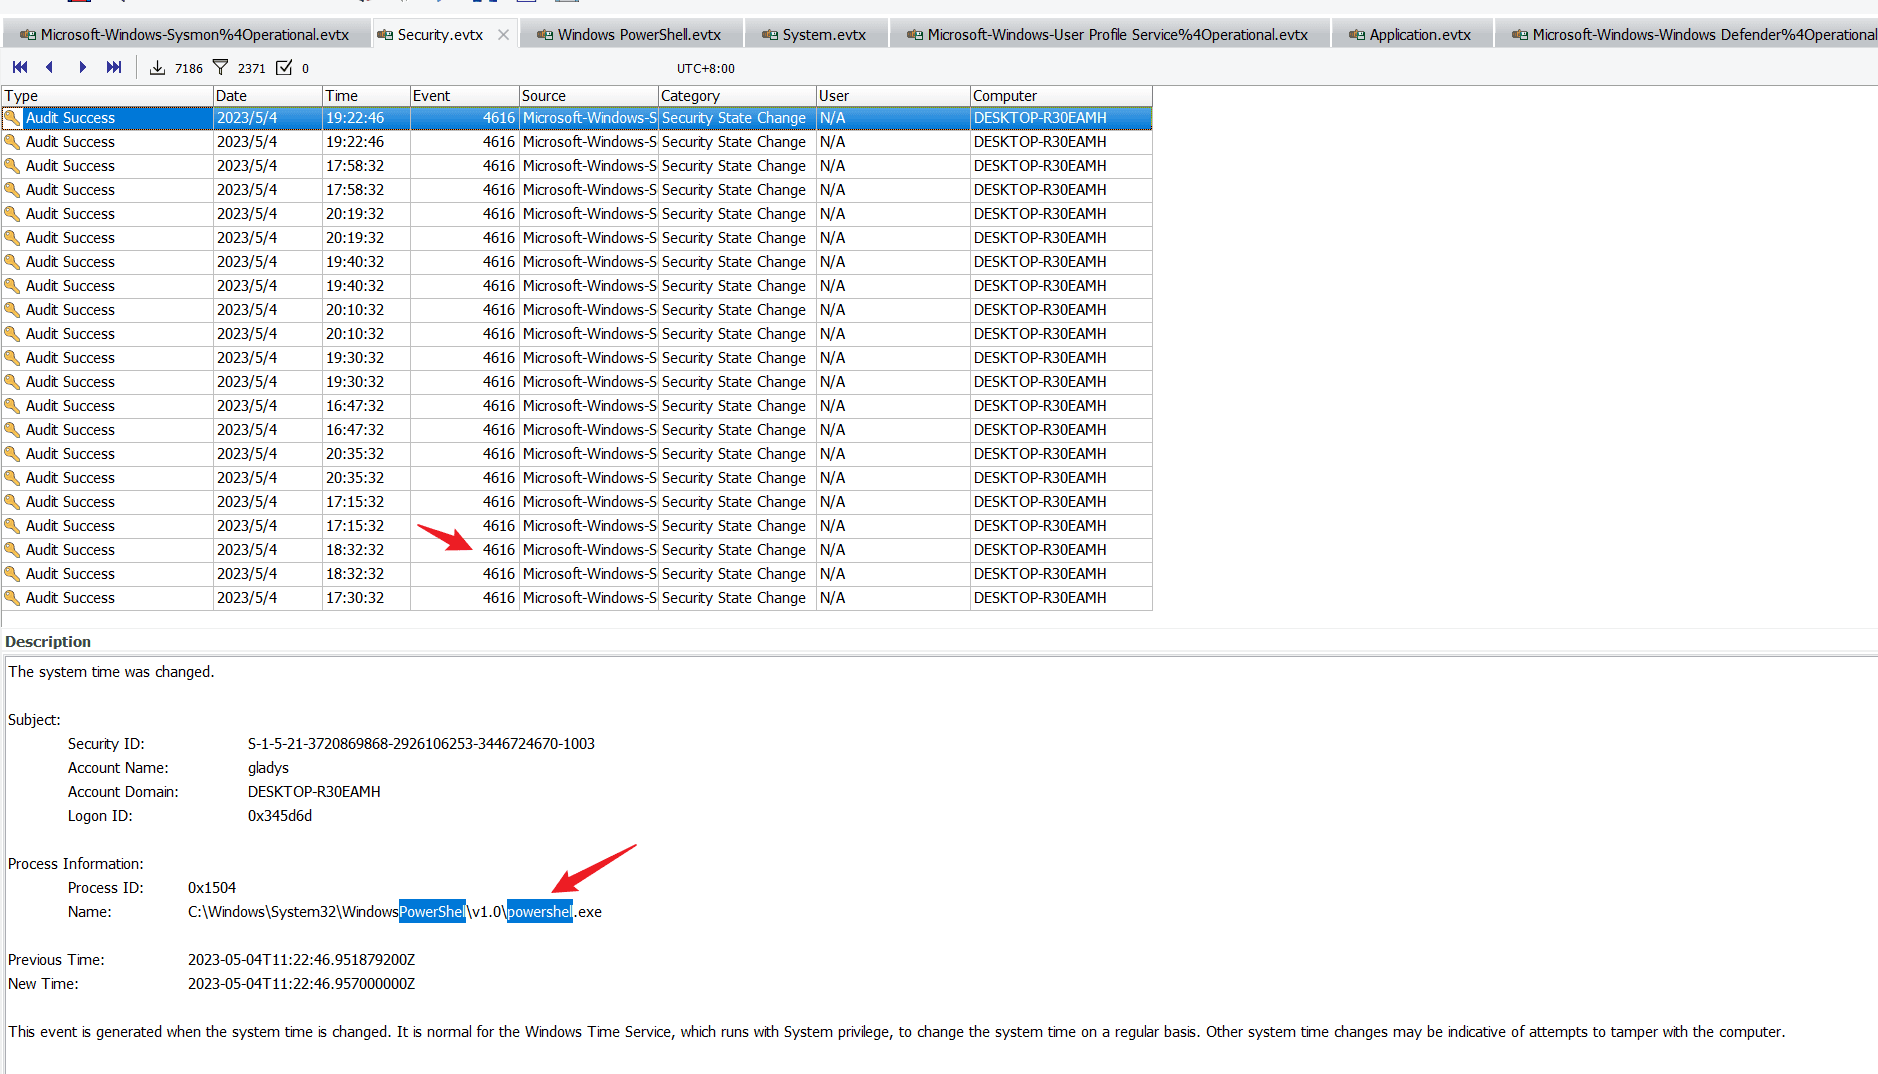Toggle the marked events checkbox icon
The width and height of the screenshot is (1878, 1074).
pyautogui.click(x=284, y=68)
